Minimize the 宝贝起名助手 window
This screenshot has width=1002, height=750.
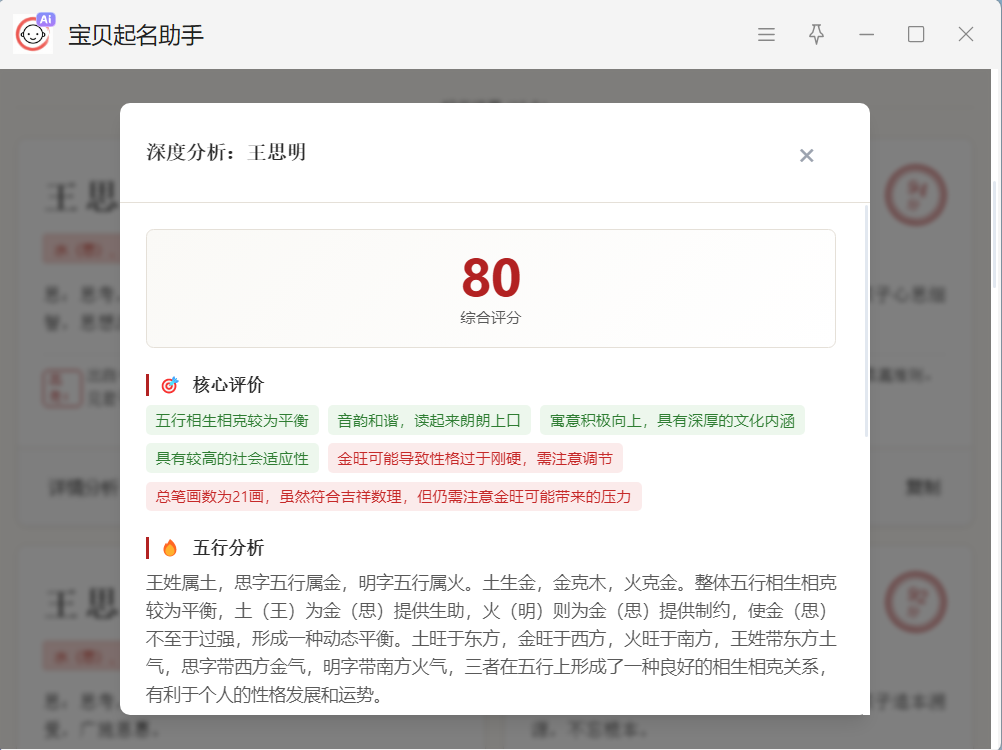[866, 35]
